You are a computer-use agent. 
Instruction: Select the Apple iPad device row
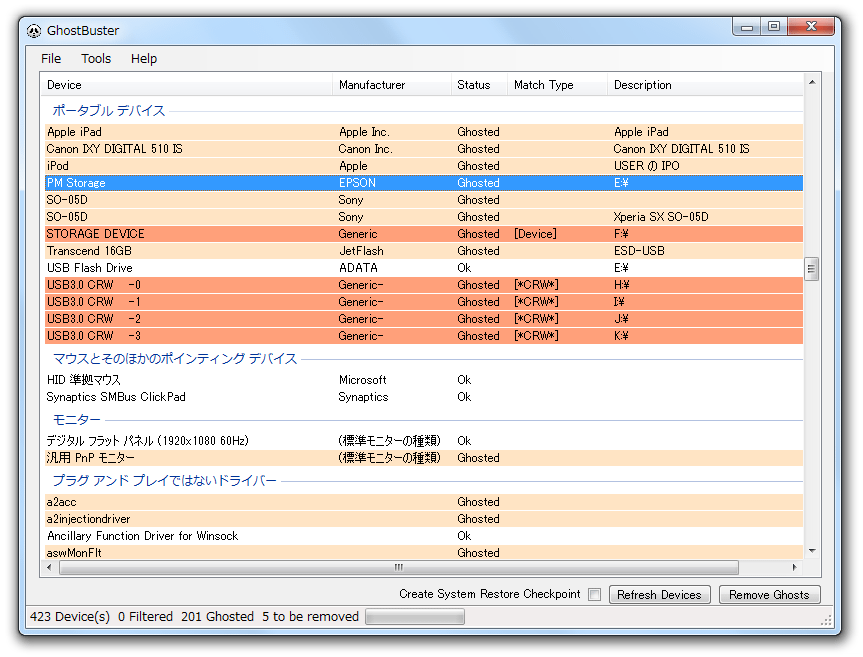pos(423,132)
